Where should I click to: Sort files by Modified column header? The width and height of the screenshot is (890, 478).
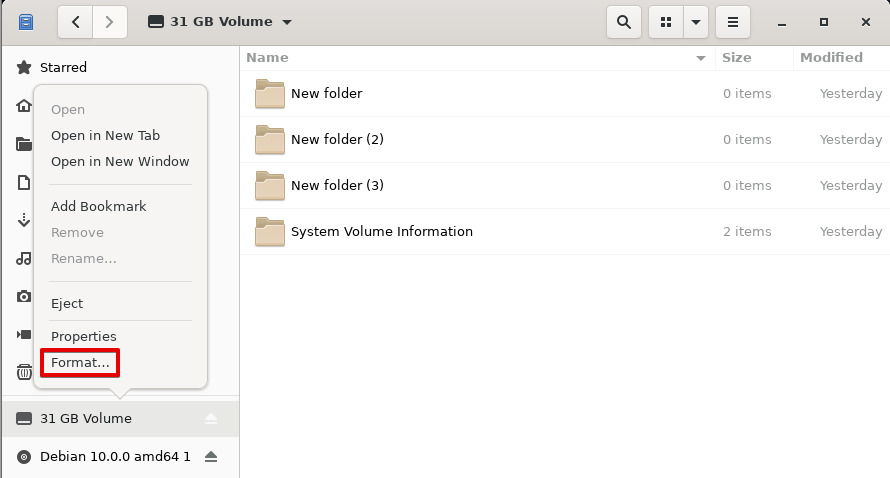coord(831,58)
